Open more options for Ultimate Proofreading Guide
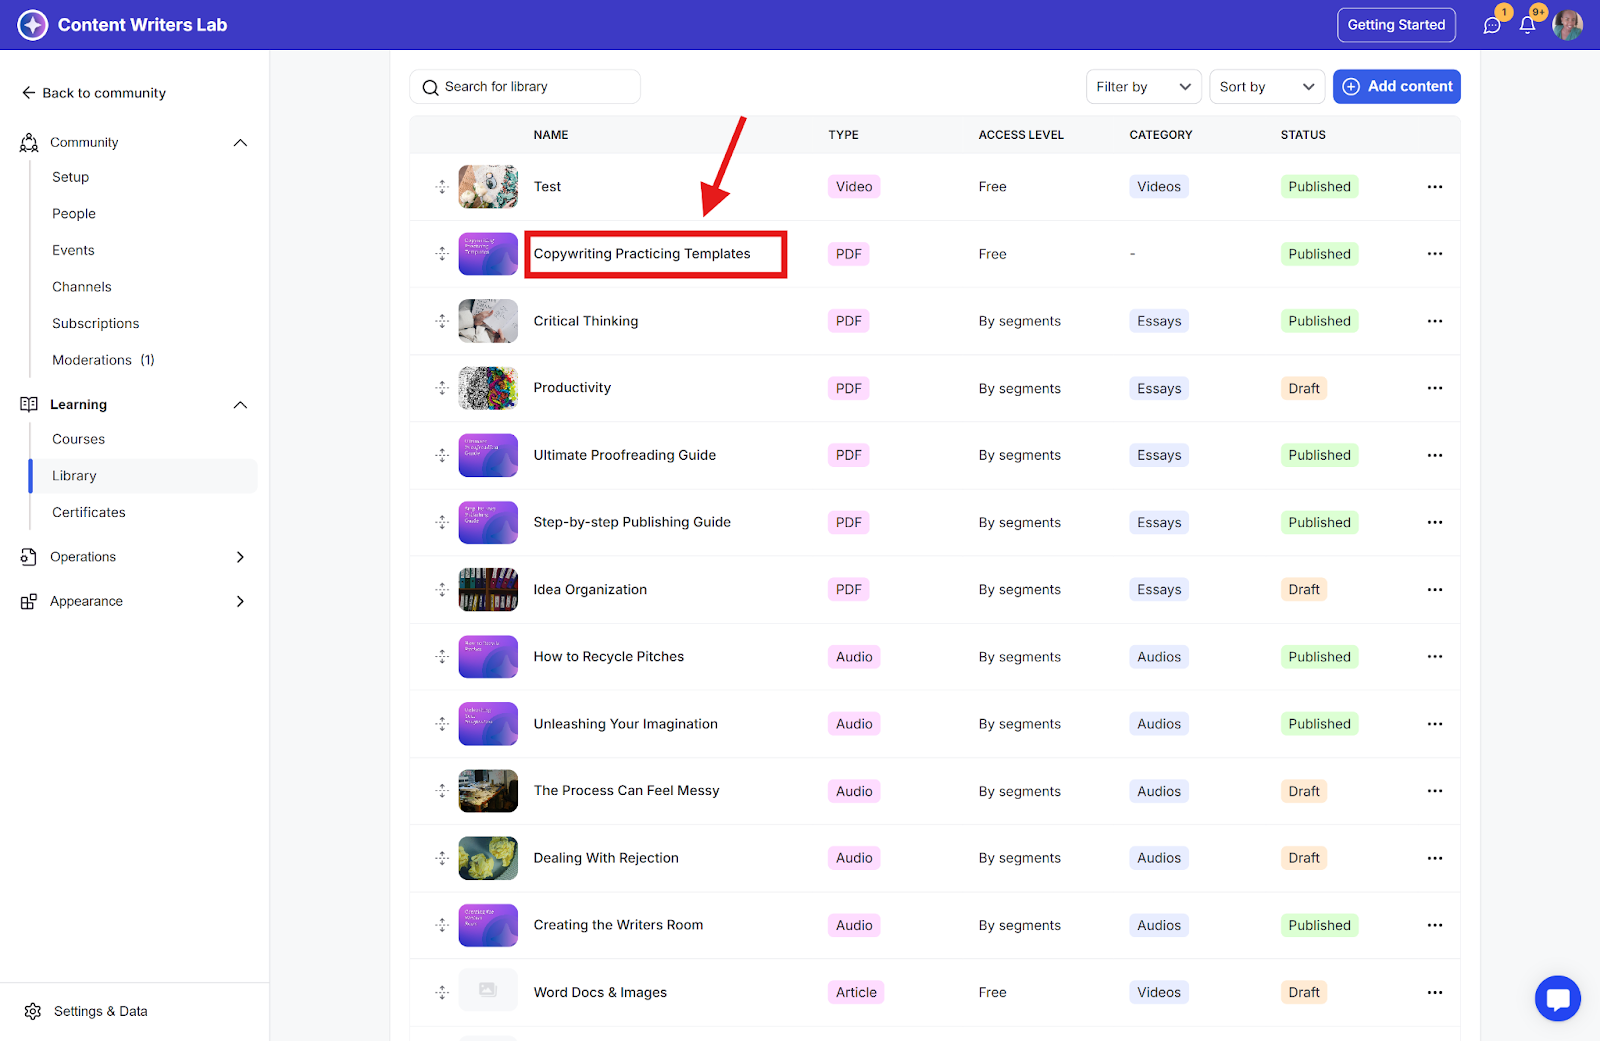Viewport: 1600px width, 1041px height. tap(1435, 455)
